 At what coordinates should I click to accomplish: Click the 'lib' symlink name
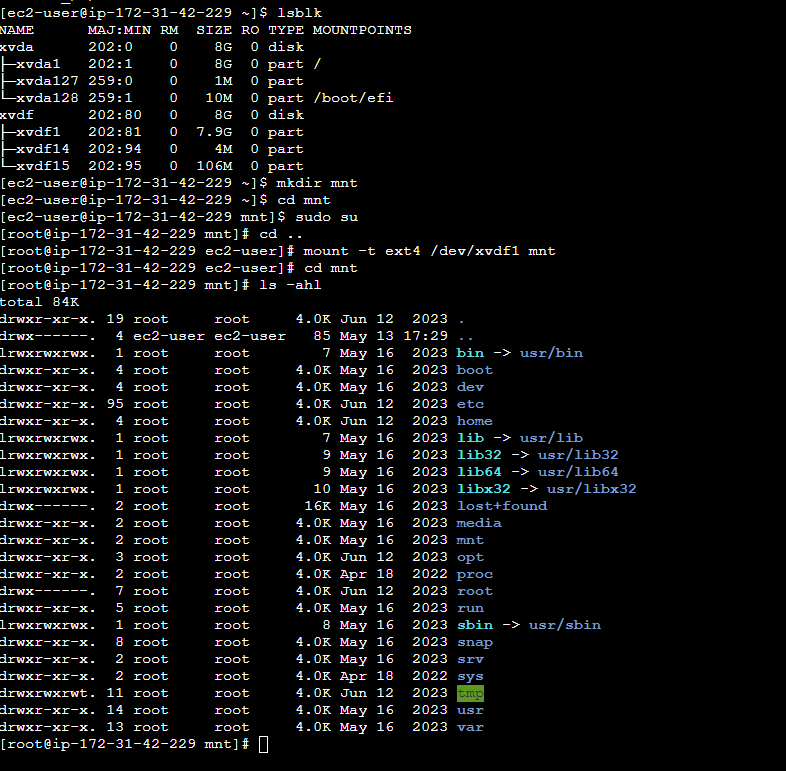[x=470, y=438]
